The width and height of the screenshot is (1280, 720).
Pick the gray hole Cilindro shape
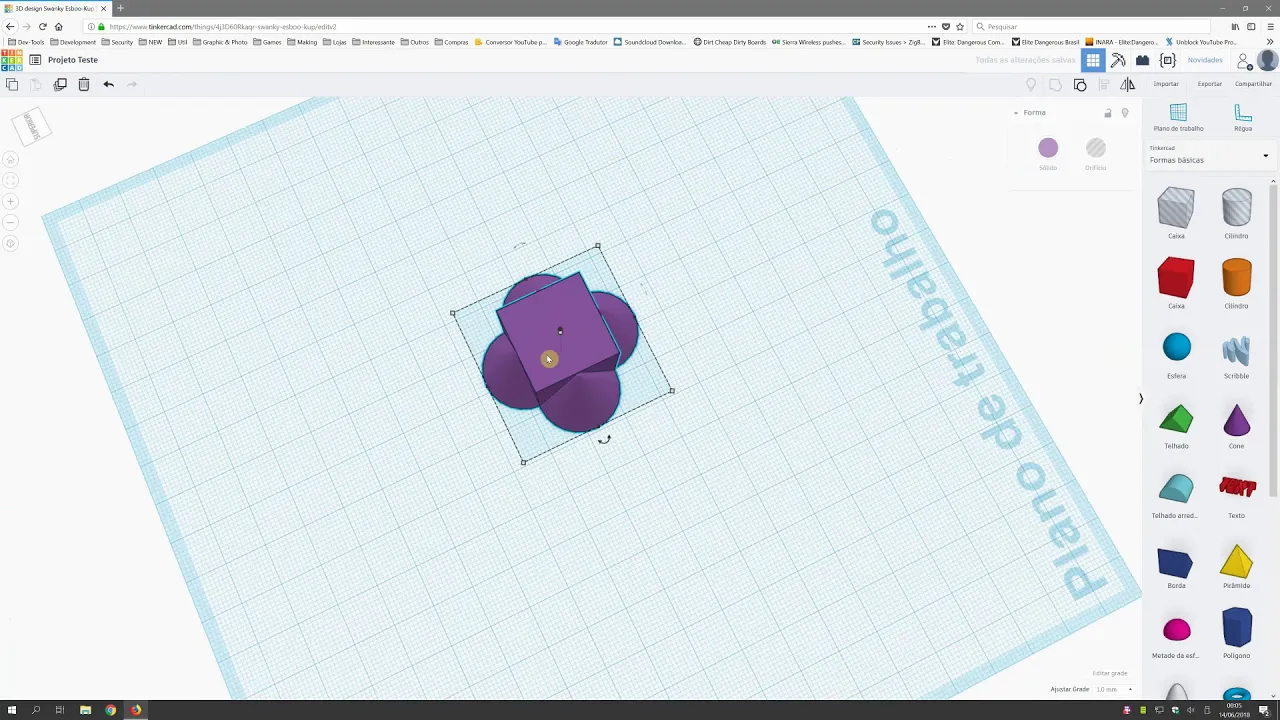coord(1236,210)
